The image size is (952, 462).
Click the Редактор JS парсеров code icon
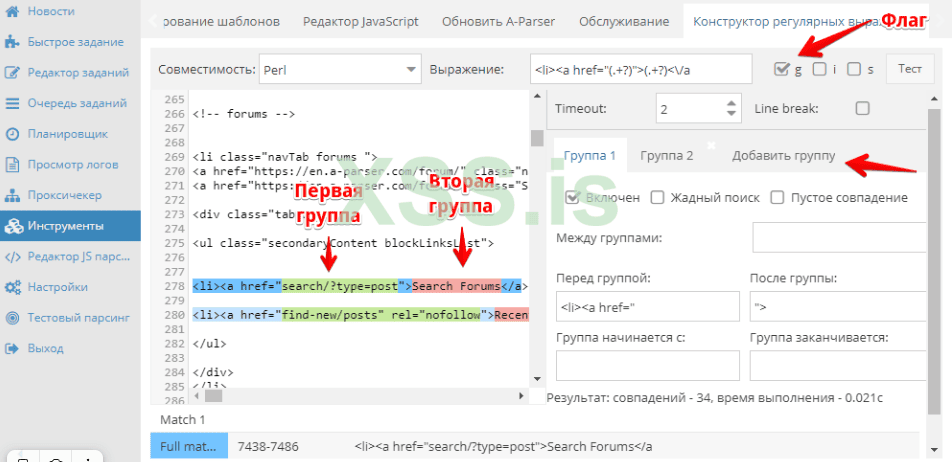click(x=12, y=257)
